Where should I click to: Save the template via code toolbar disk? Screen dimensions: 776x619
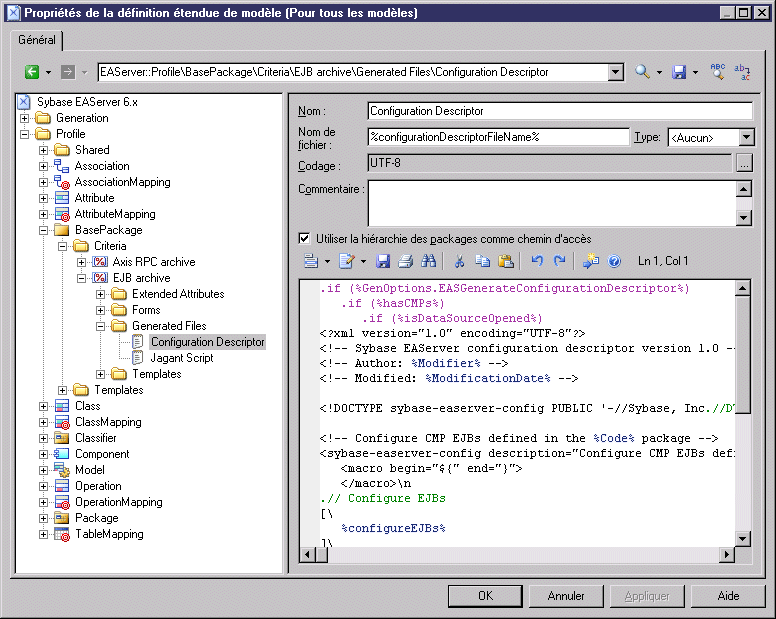pyautogui.click(x=383, y=261)
